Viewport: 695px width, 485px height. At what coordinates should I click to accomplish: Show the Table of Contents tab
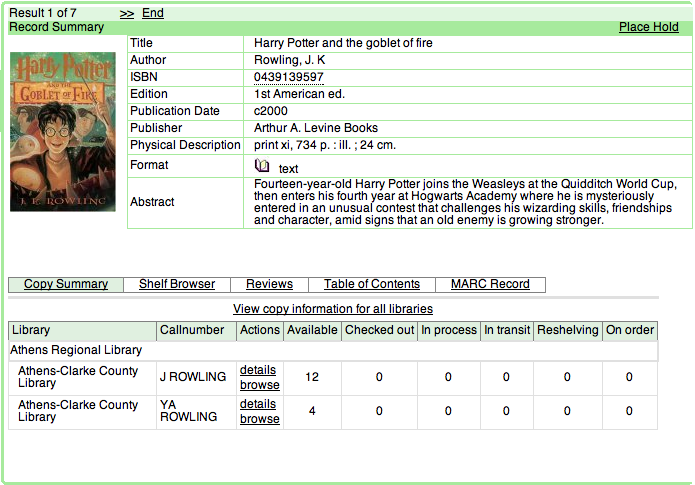click(372, 284)
